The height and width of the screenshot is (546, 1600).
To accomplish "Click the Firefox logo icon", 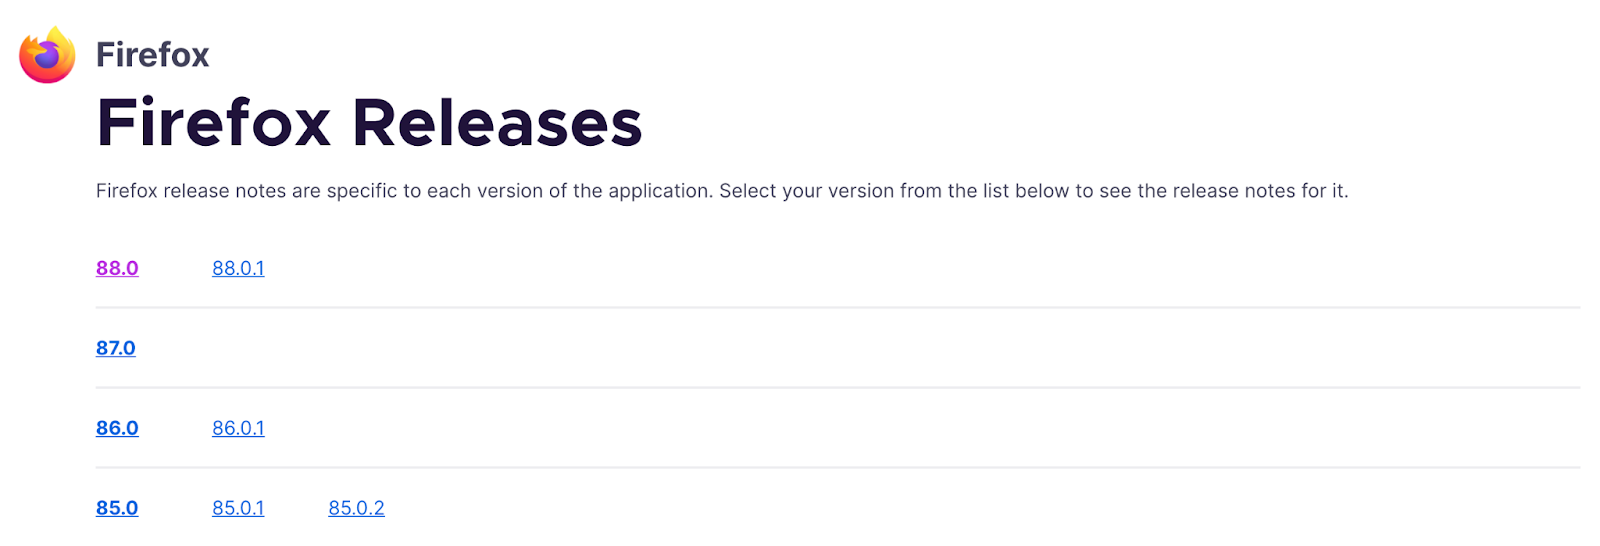I will pyautogui.click(x=47, y=55).
